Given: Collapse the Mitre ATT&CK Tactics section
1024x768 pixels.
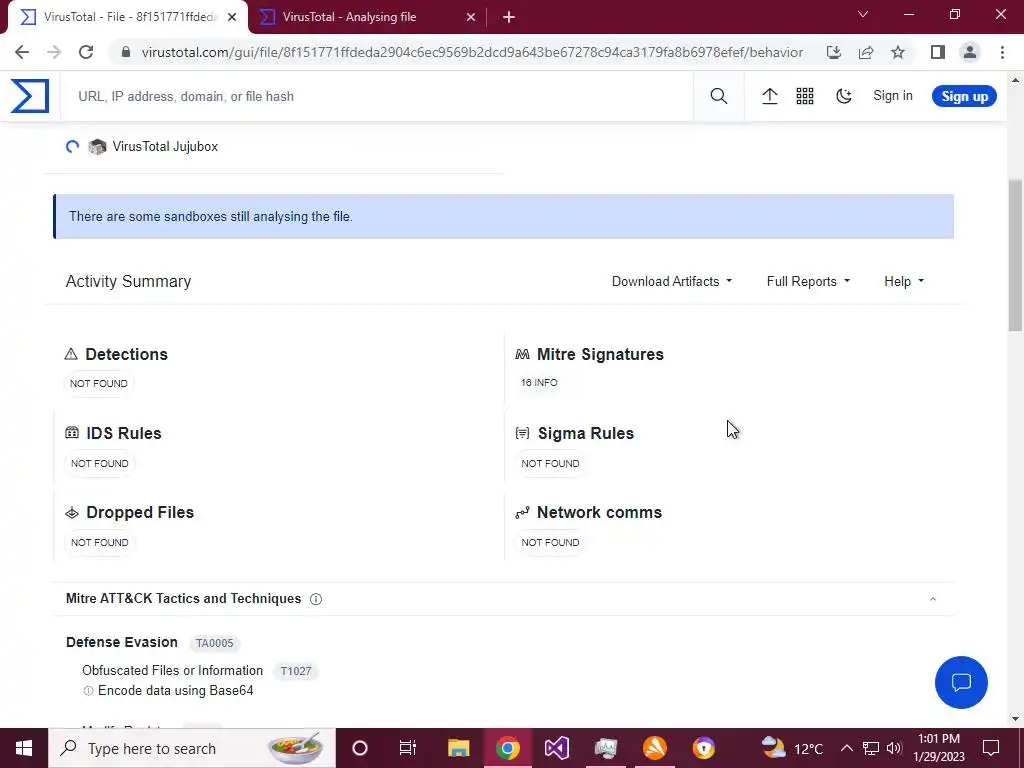Looking at the screenshot, I should click(x=933, y=599).
